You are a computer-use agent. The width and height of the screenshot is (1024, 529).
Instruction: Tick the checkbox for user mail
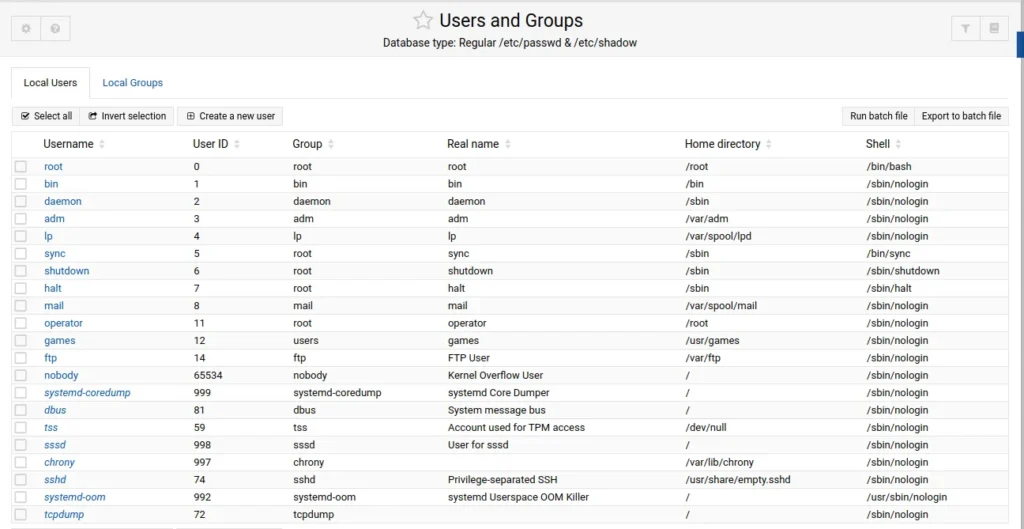click(21, 306)
